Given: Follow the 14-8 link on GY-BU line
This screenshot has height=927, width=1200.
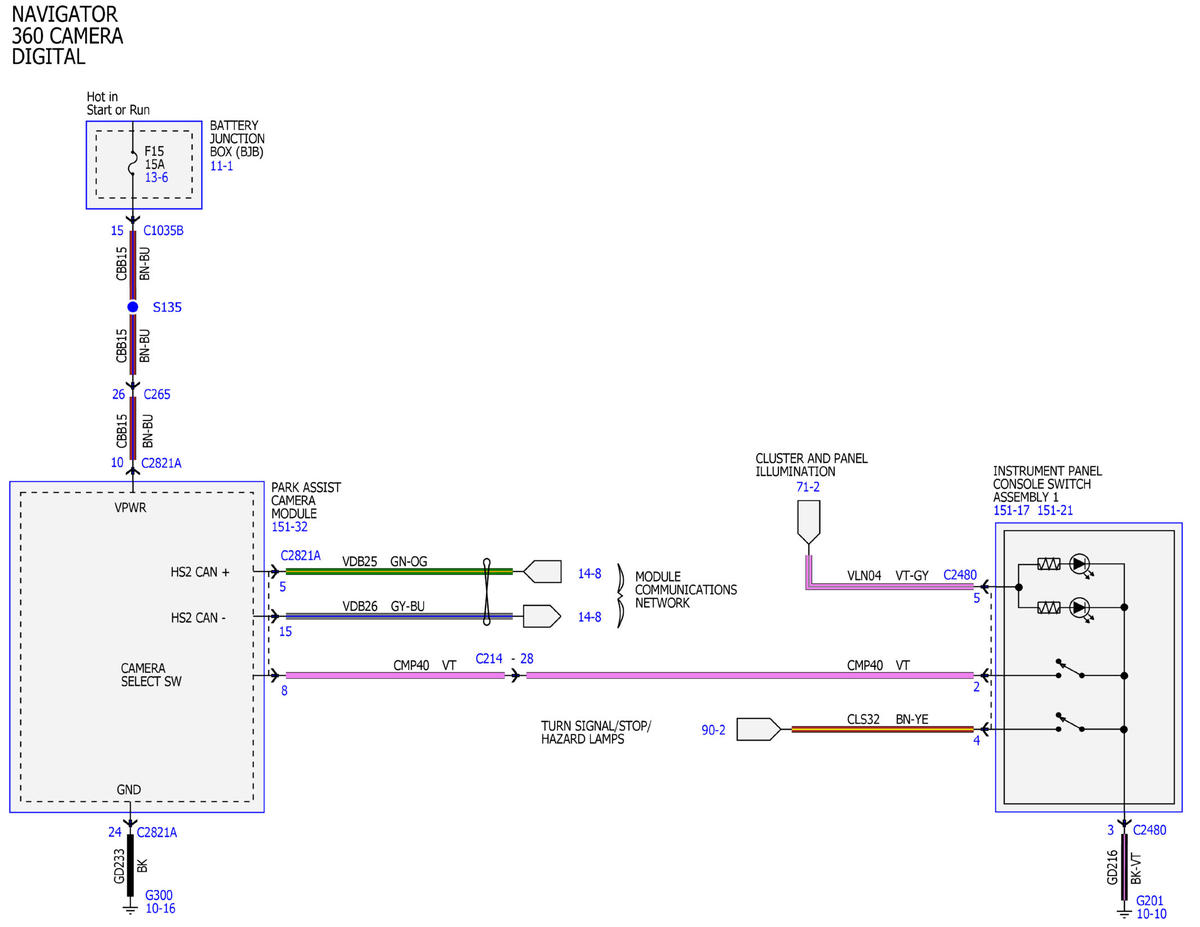Looking at the screenshot, I should pos(590,617).
